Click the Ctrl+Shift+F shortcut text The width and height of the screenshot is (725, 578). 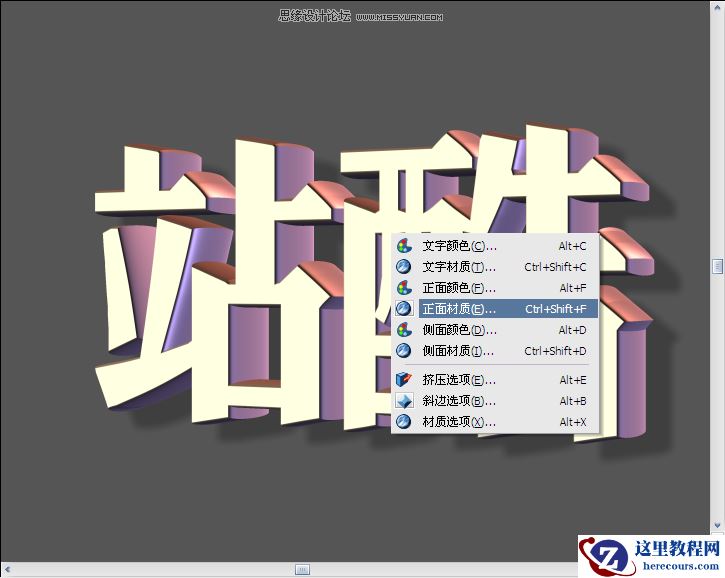556,309
